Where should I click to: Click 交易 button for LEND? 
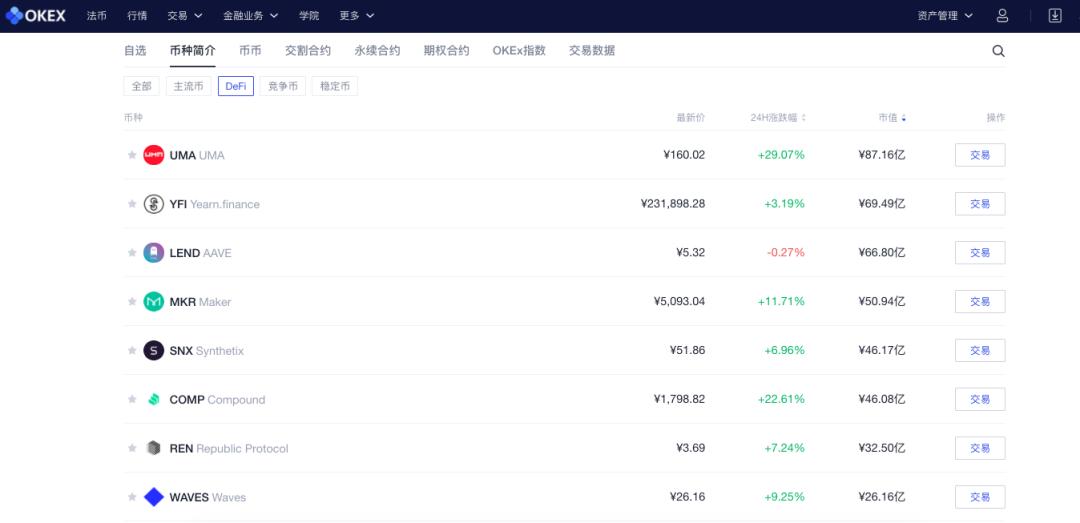coord(979,253)
